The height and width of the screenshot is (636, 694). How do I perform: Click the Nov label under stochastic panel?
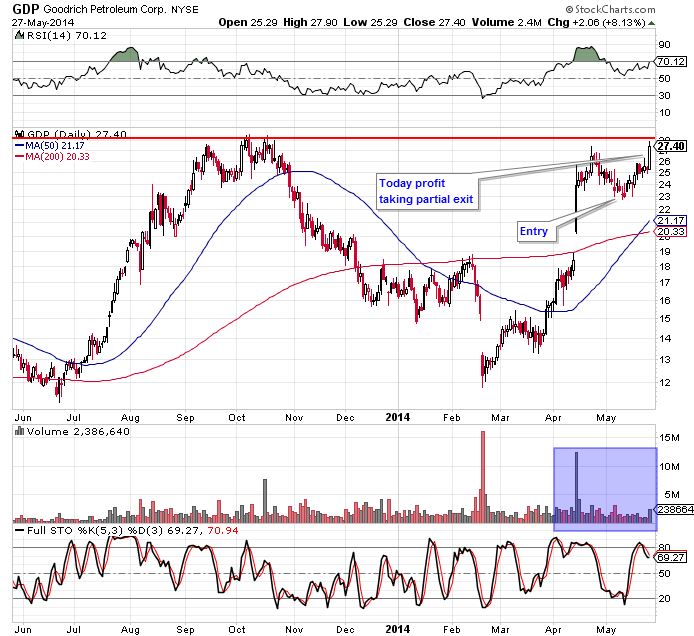click(x=294, y=629)
